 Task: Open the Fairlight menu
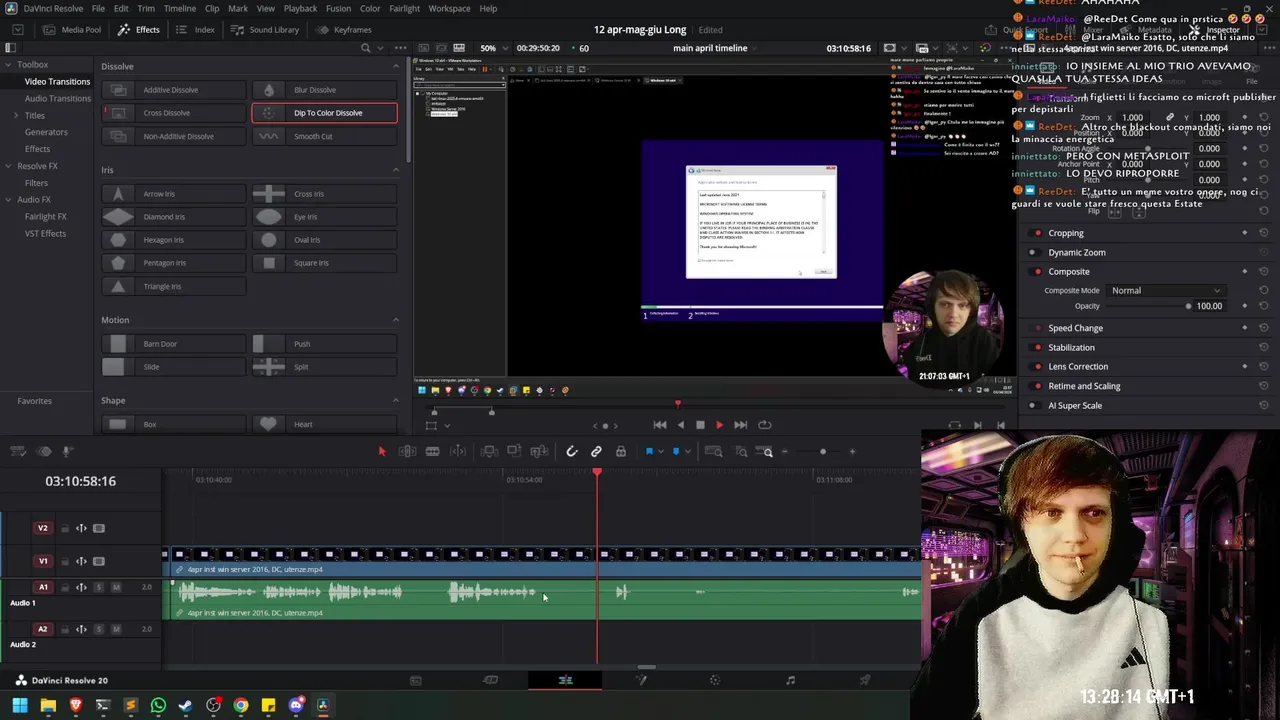[x=404, y=8]
